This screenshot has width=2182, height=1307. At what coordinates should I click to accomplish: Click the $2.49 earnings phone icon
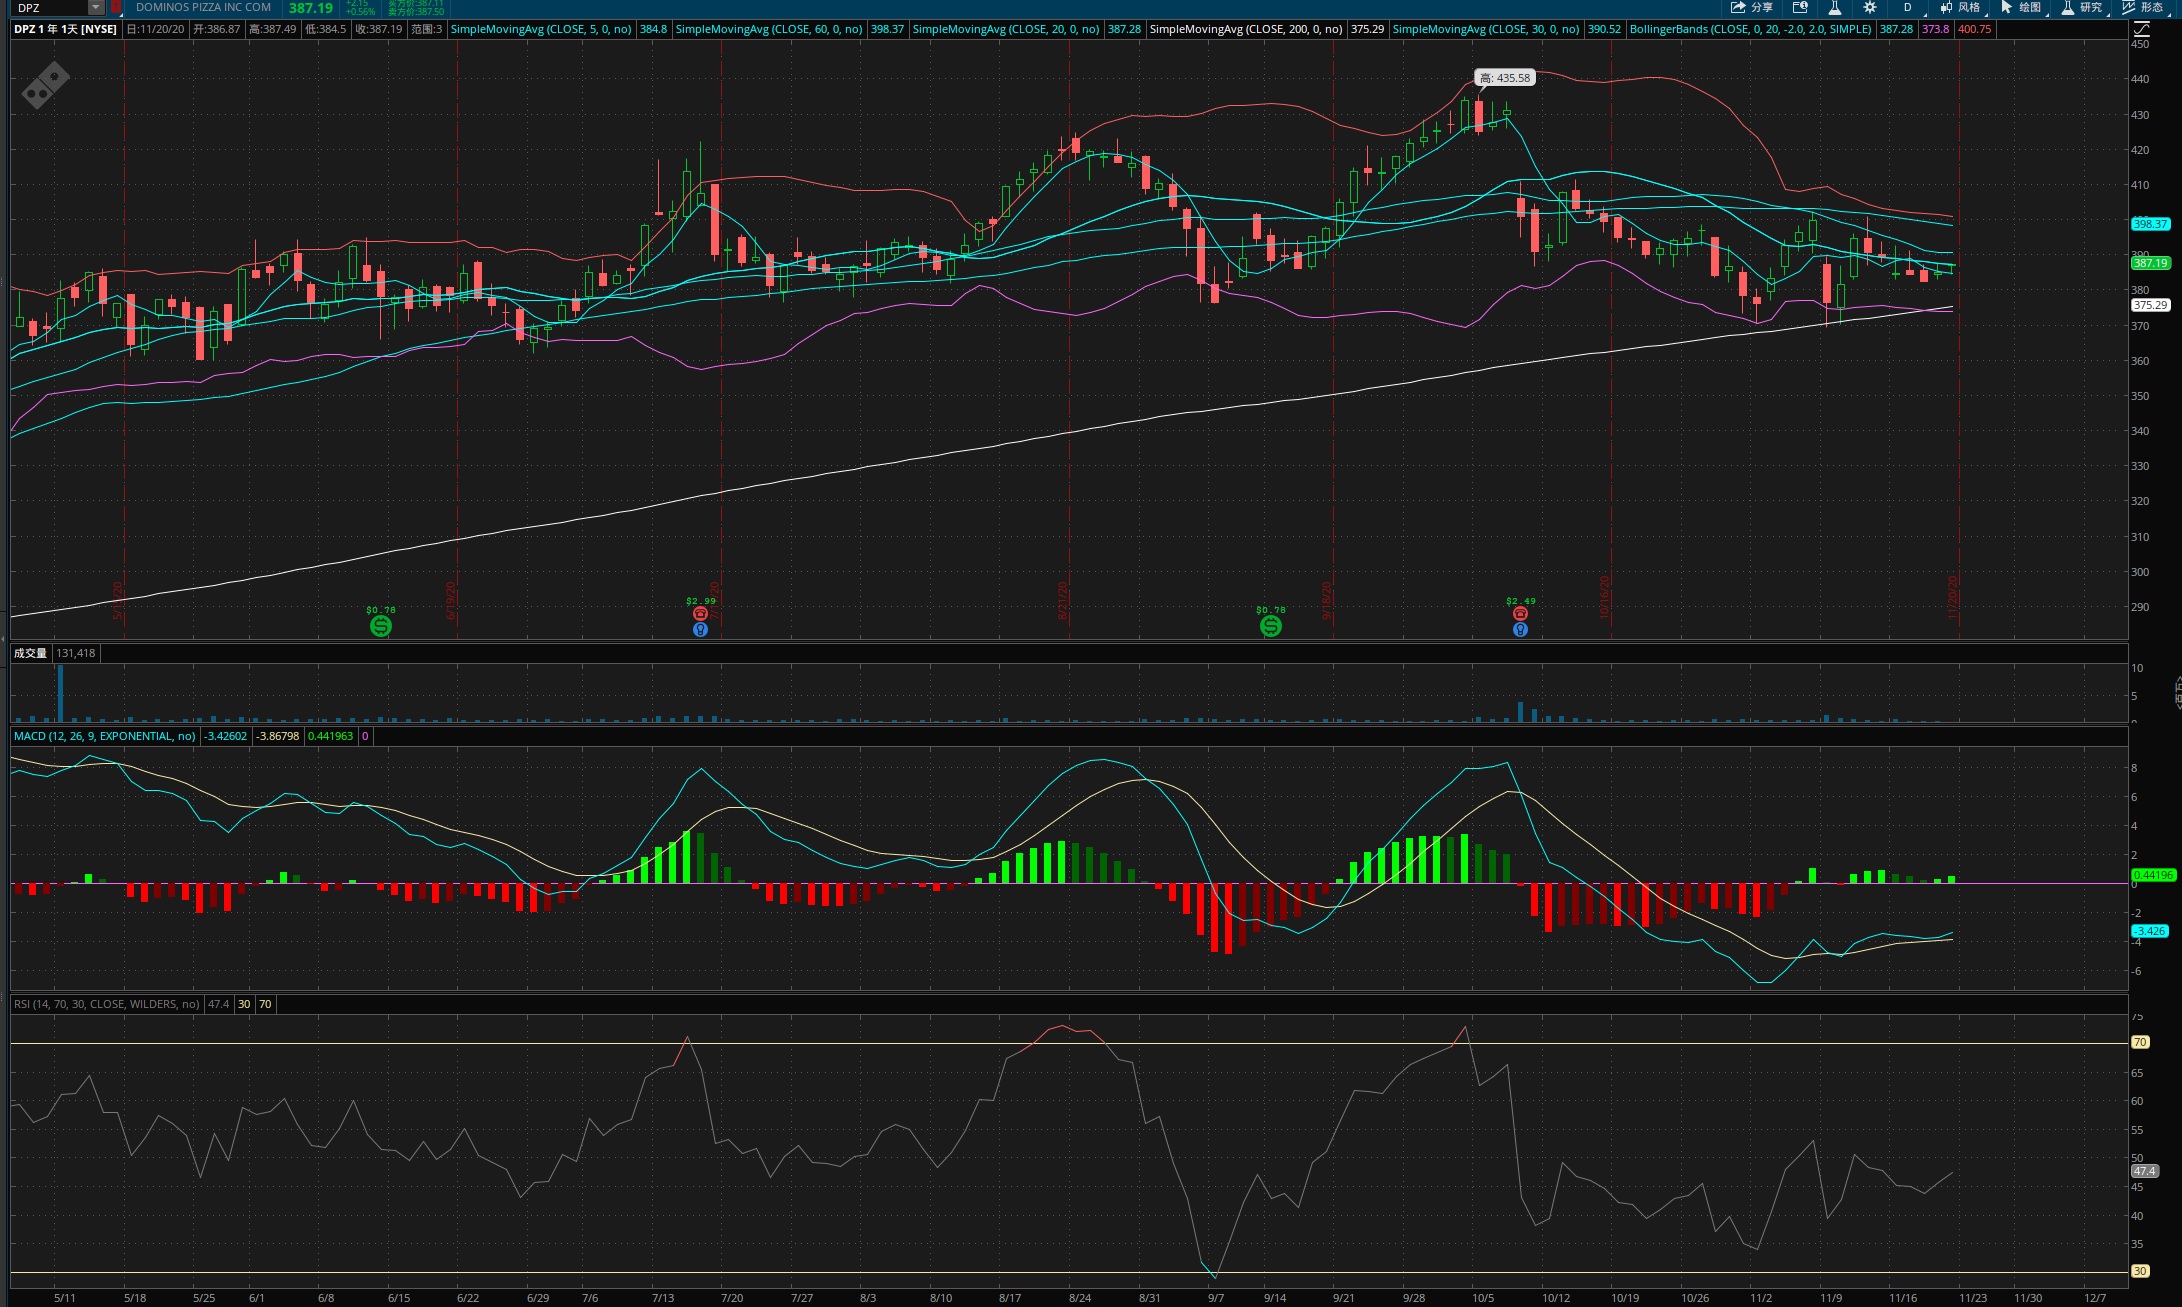click(1520, 613)
